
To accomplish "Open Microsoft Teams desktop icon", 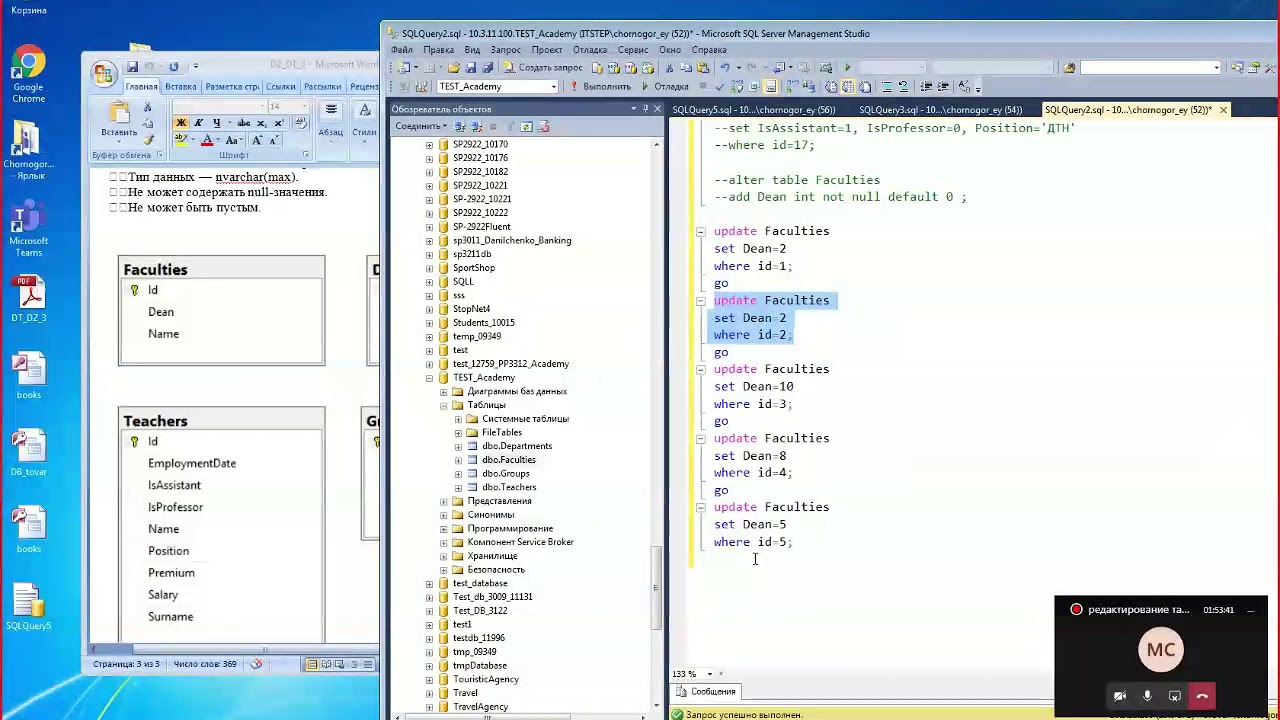I will point(28,228).
